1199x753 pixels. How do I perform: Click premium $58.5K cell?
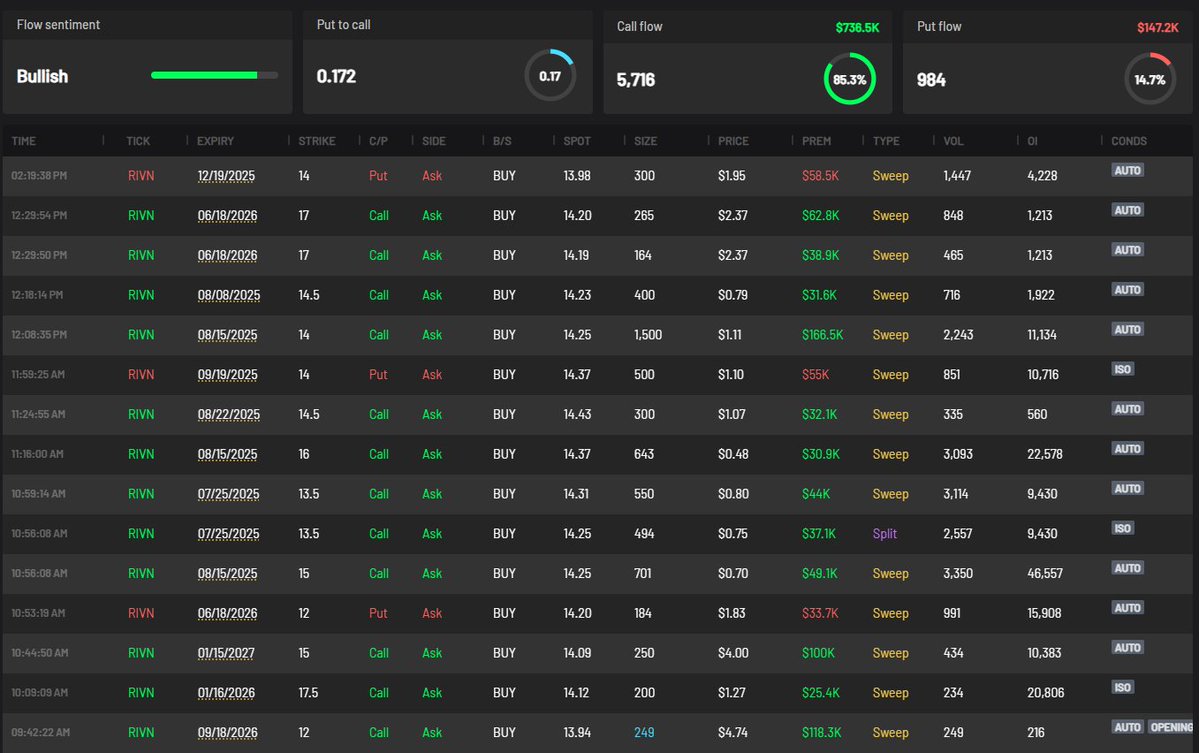tap(820, 176)
